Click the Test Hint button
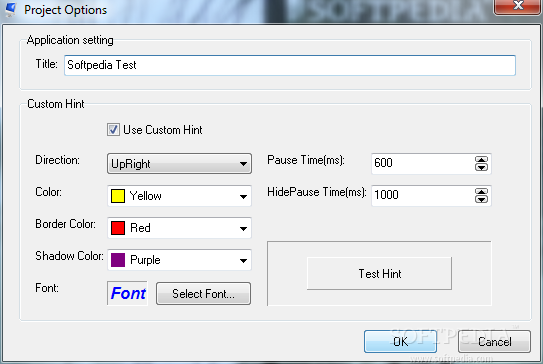 point(379,274)
